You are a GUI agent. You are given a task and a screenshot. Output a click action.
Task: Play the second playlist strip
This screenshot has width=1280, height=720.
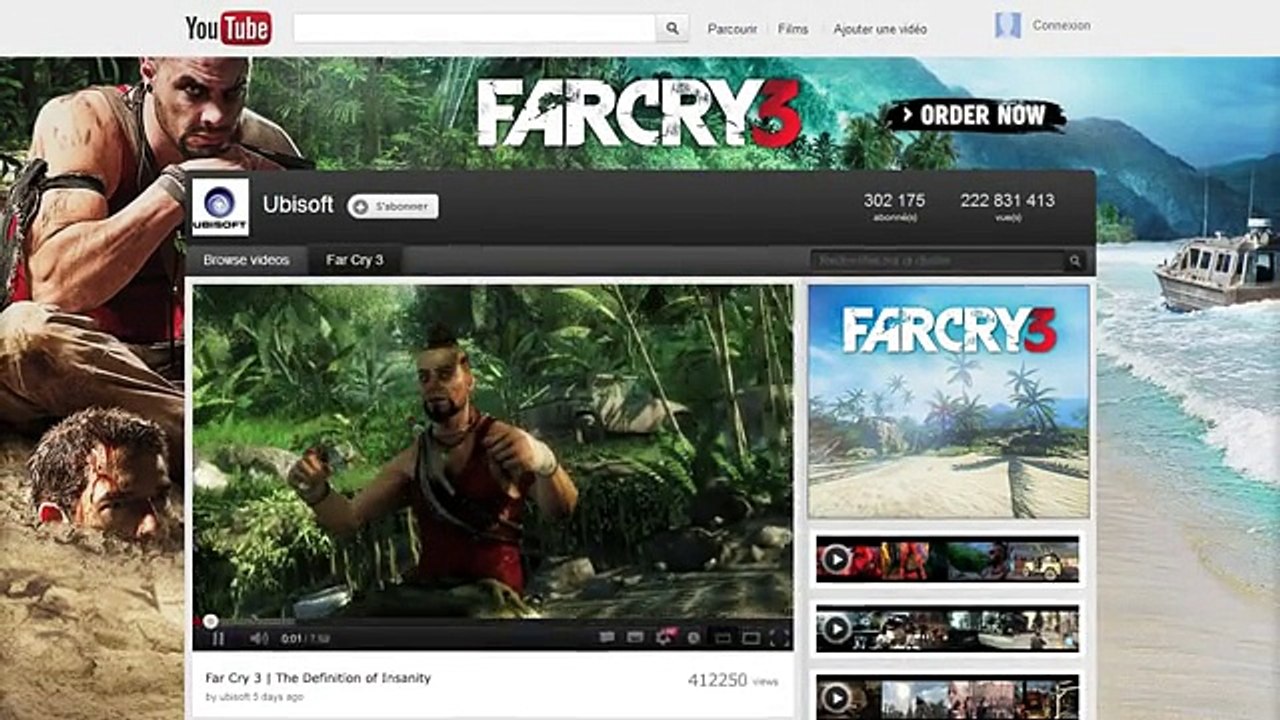[x=947, y=628]
